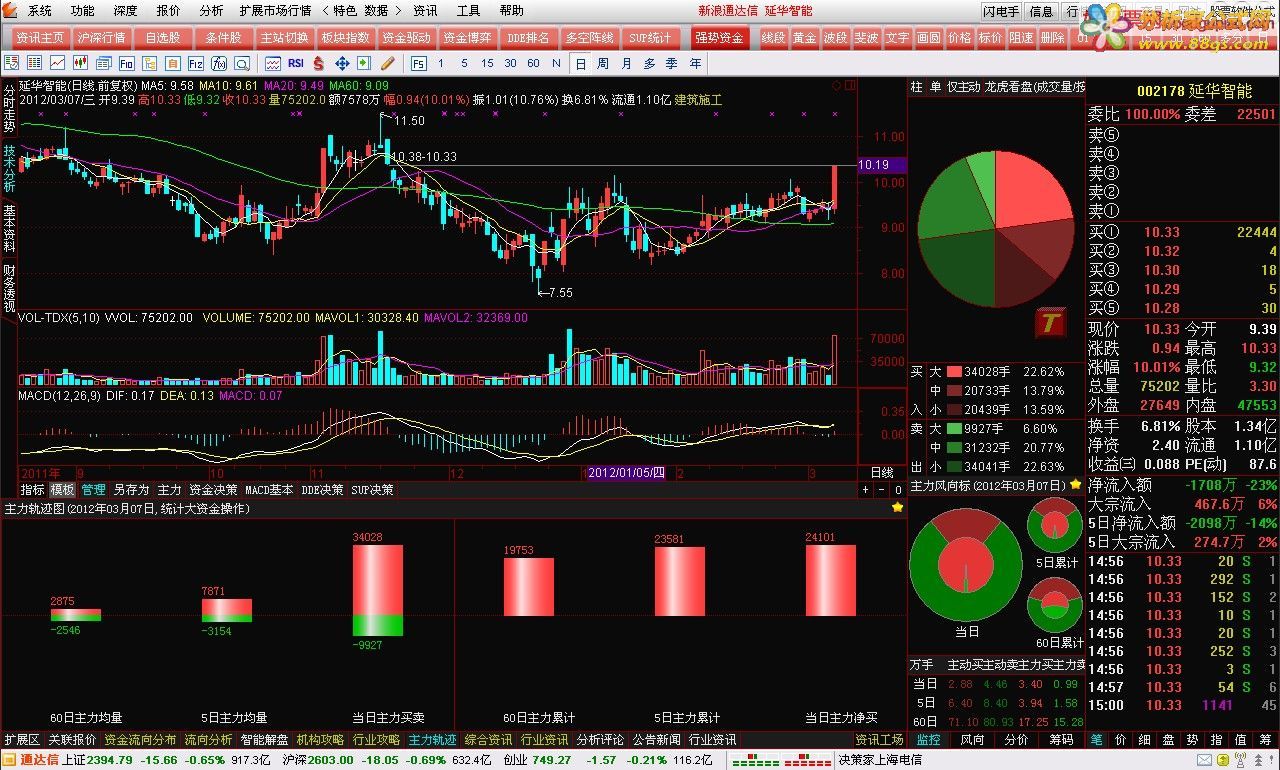1280x770 pixels.
Task: Switch chart to daily (日) period
Action: click(580, 63)
